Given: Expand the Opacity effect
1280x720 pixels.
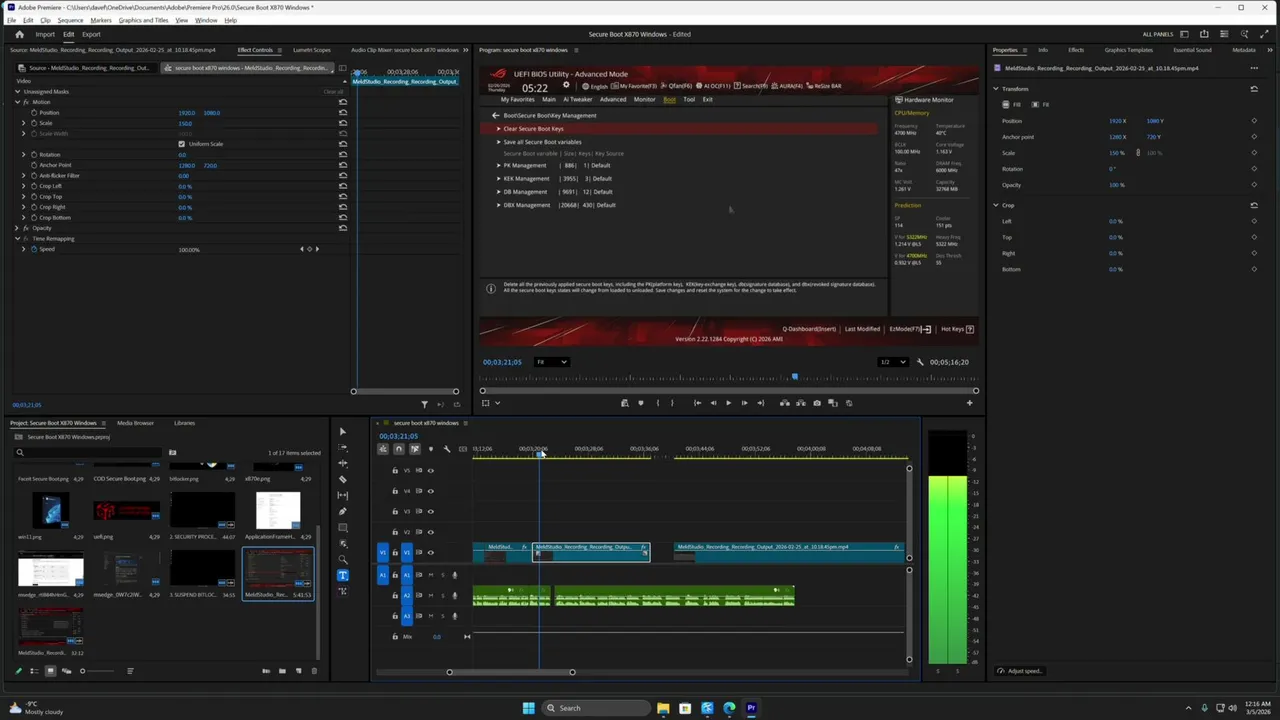Looking at the screenshot, I should tap(17, 228).
